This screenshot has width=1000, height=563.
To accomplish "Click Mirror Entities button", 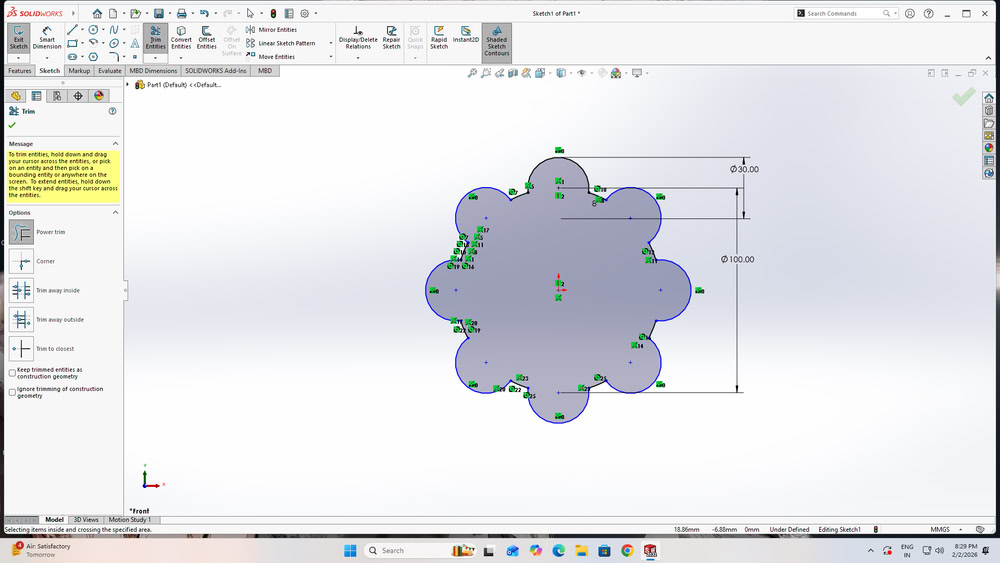I will [x=272, y=30].
